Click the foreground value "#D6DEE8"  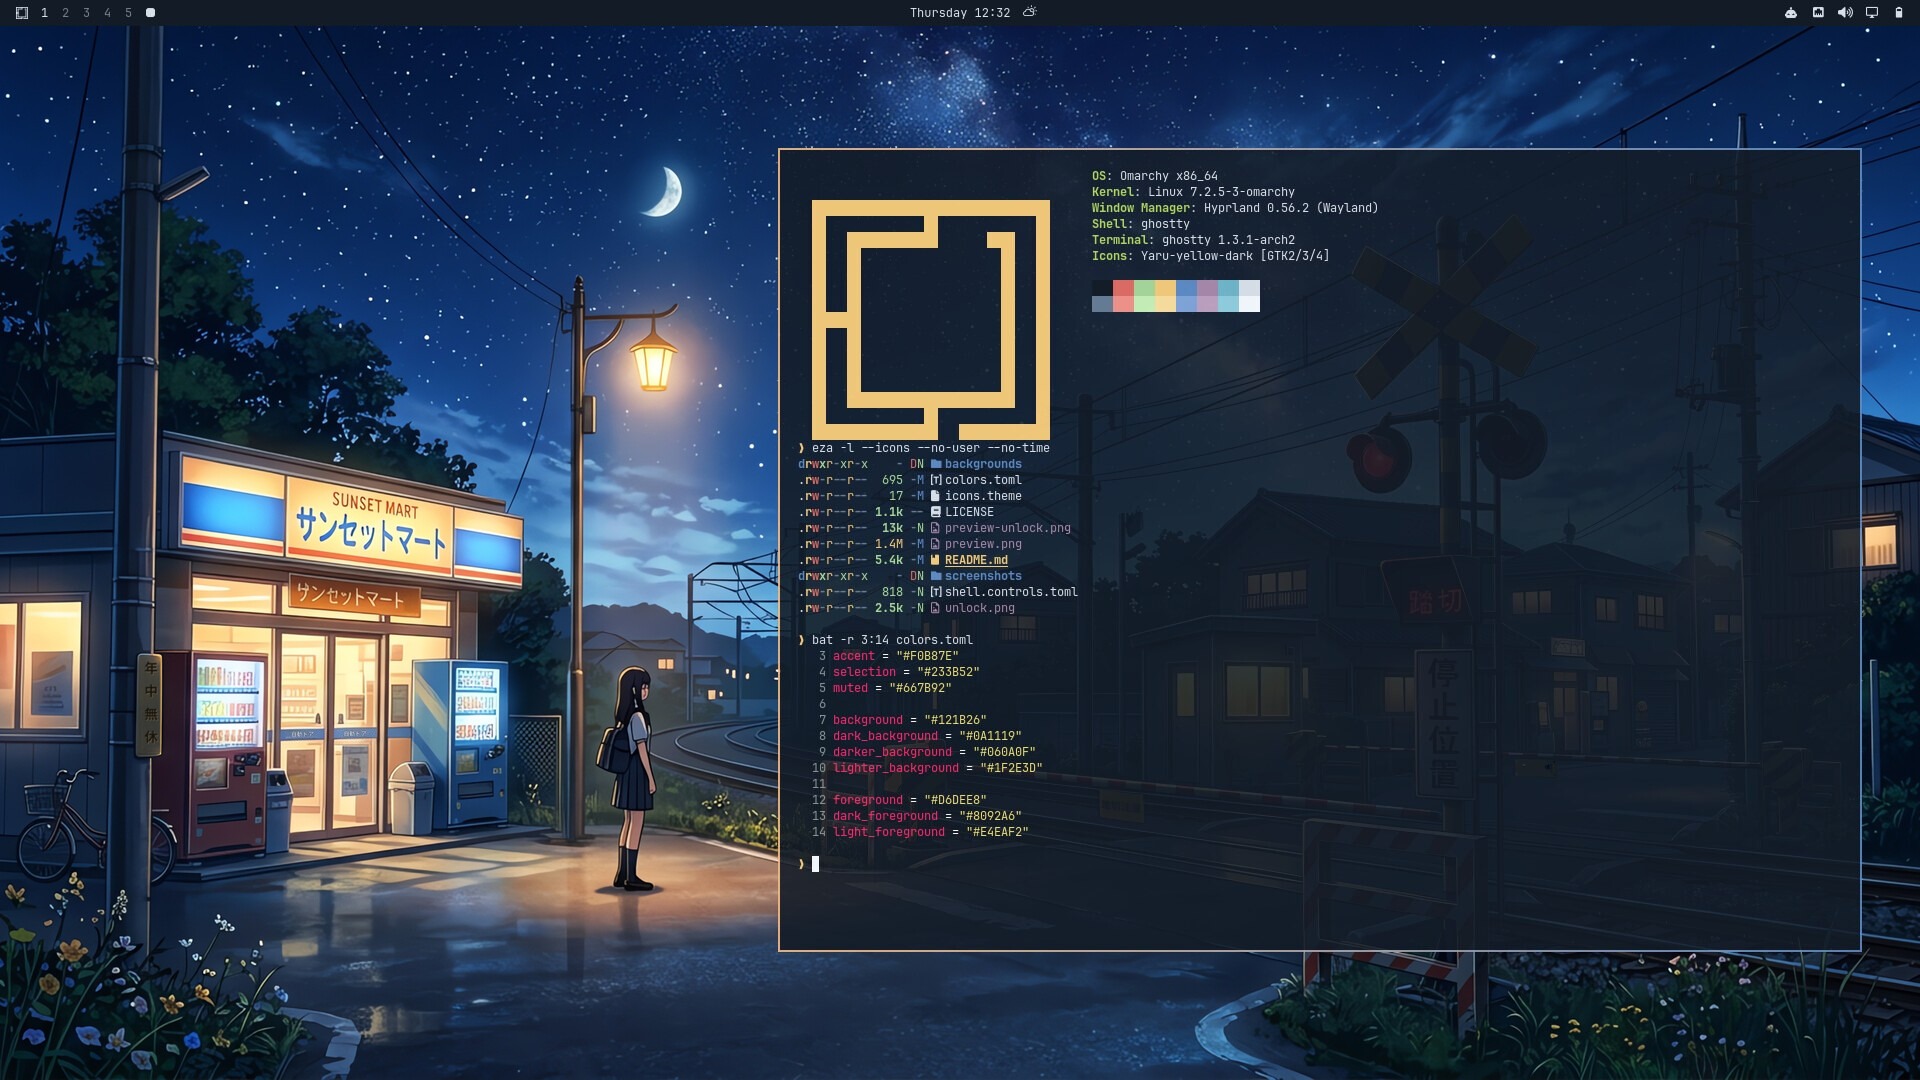pyautogui.click(x=955, y=800)
